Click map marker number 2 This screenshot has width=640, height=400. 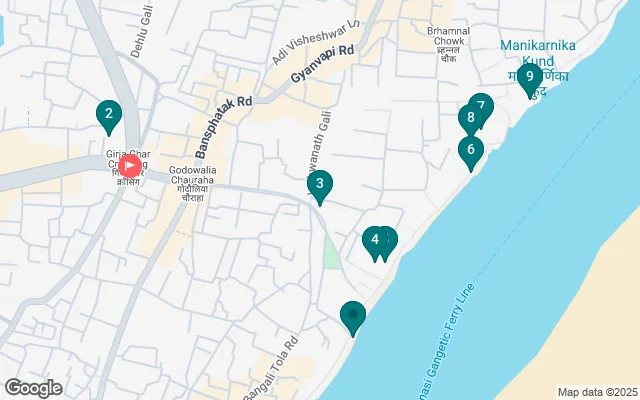(x=109, y=117)
